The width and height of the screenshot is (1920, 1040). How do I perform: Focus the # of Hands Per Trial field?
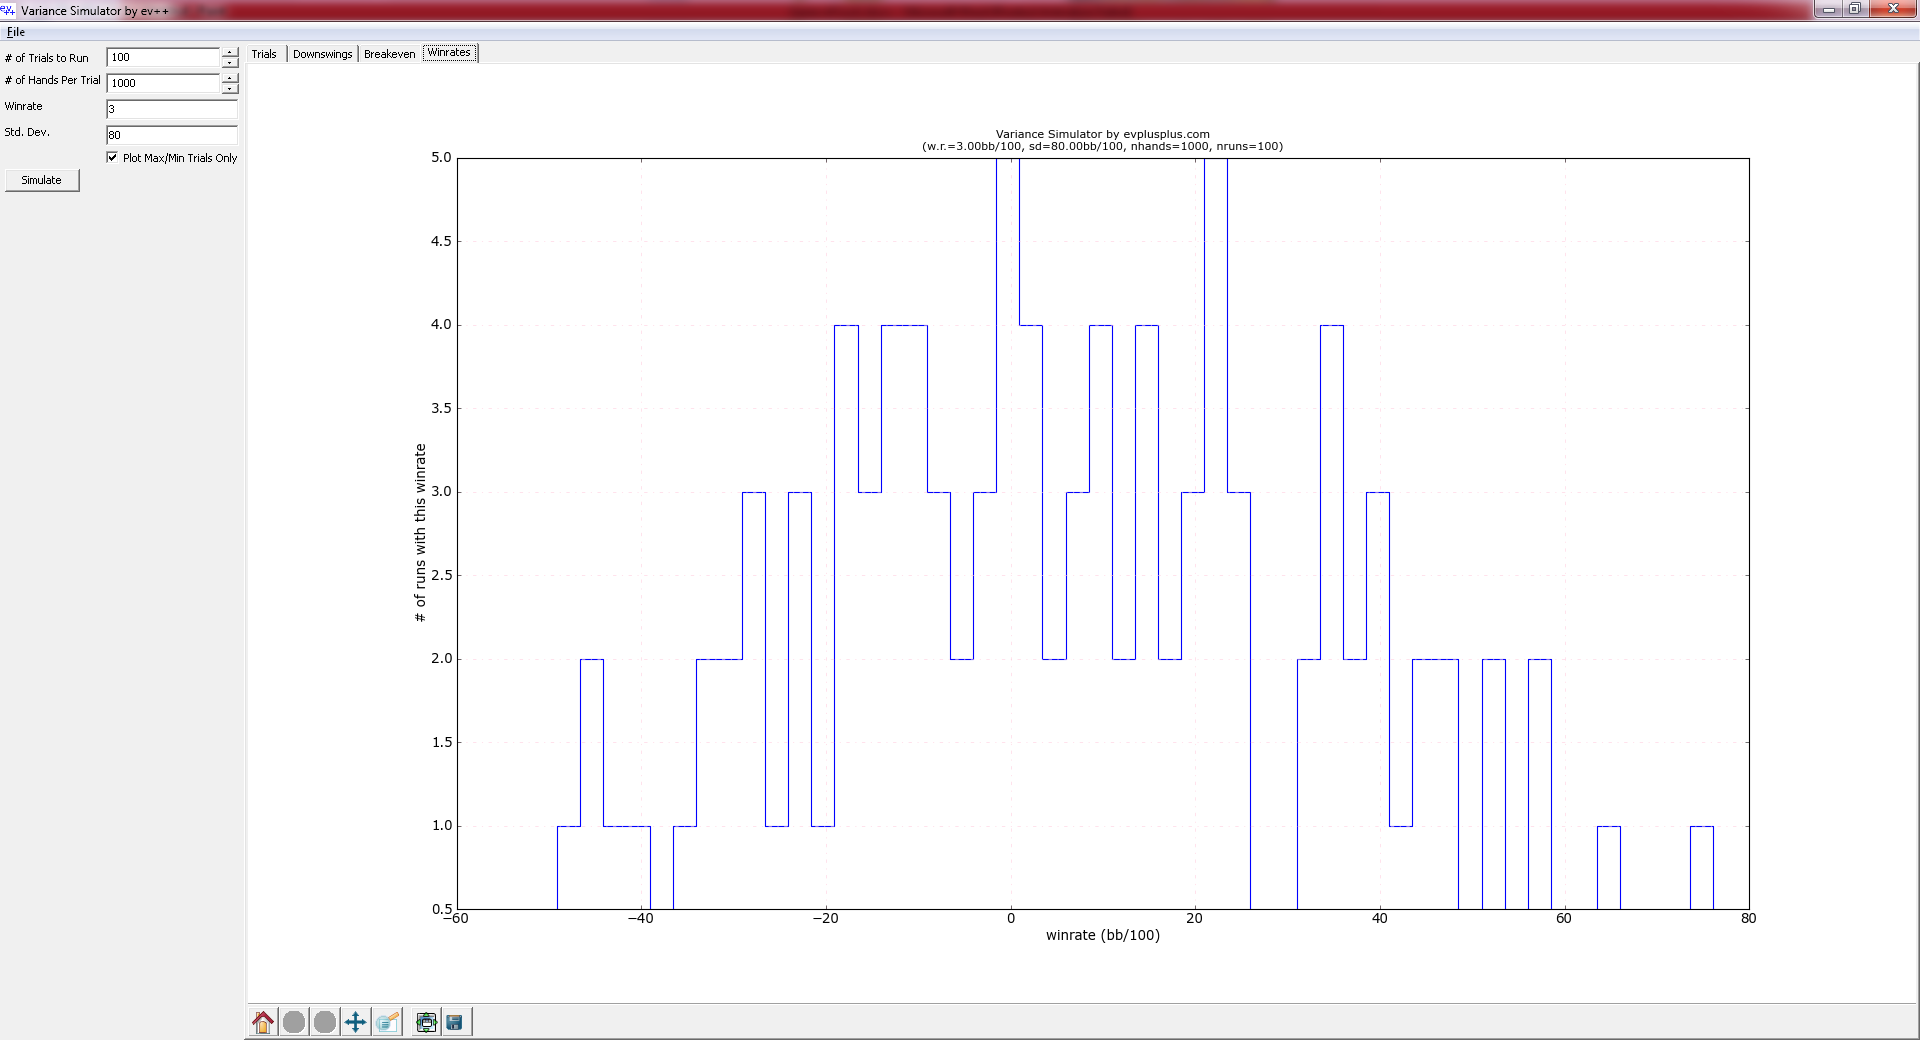(x=163, y=83)
